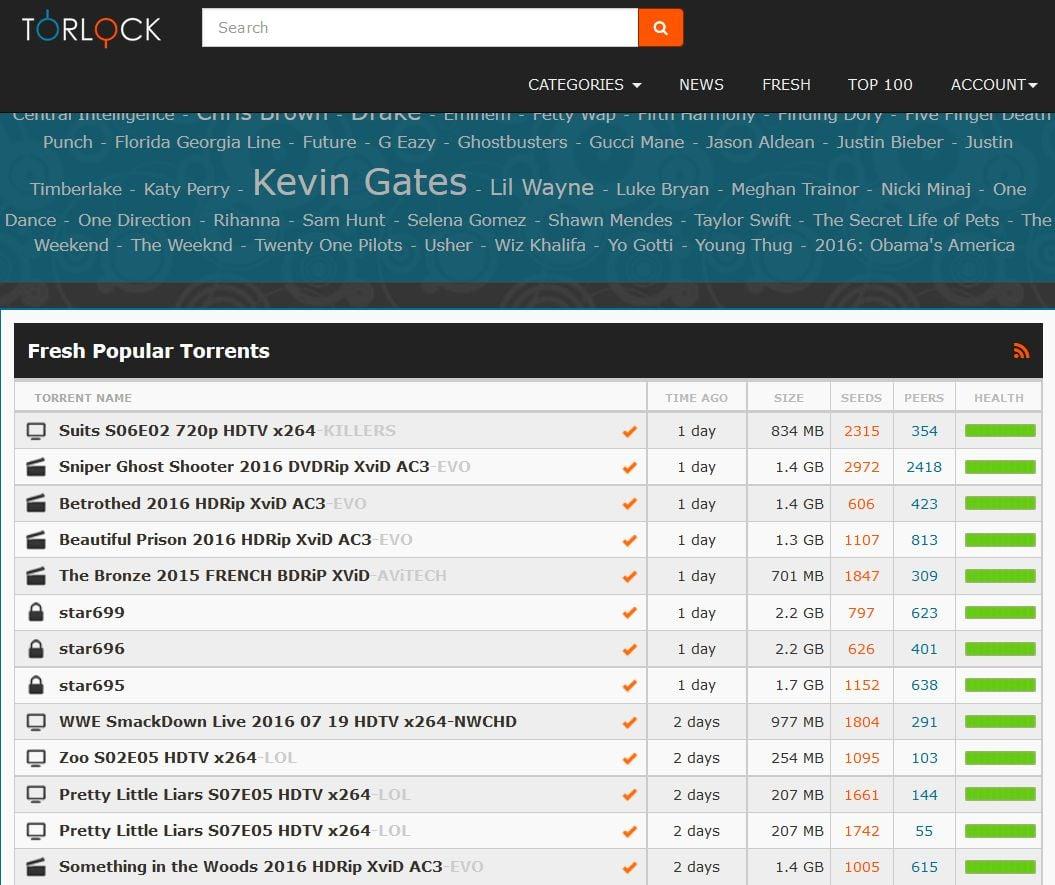Click the verified checkmark on Beautiful Prison row
This screenshot has width=1055, height=885.
tap(629, 540)
